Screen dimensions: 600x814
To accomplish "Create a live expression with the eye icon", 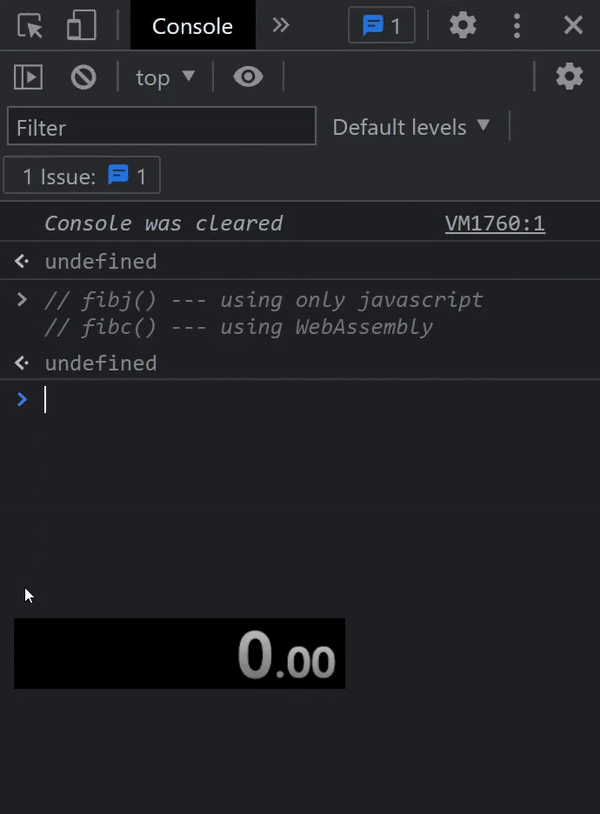I will click(x=248, y=76).
